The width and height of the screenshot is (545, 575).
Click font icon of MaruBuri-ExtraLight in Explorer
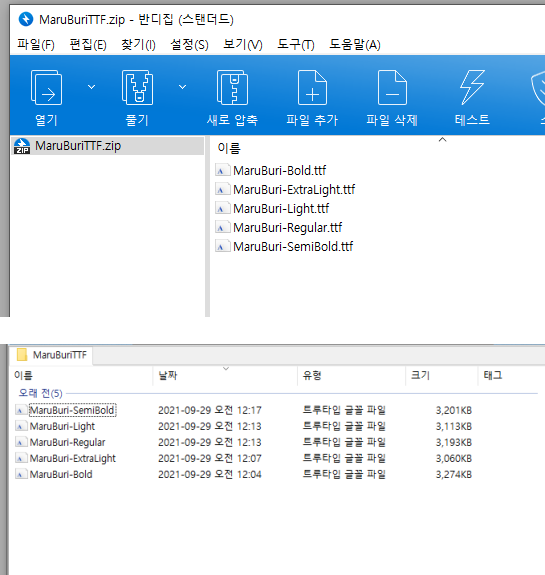[21, 458]
